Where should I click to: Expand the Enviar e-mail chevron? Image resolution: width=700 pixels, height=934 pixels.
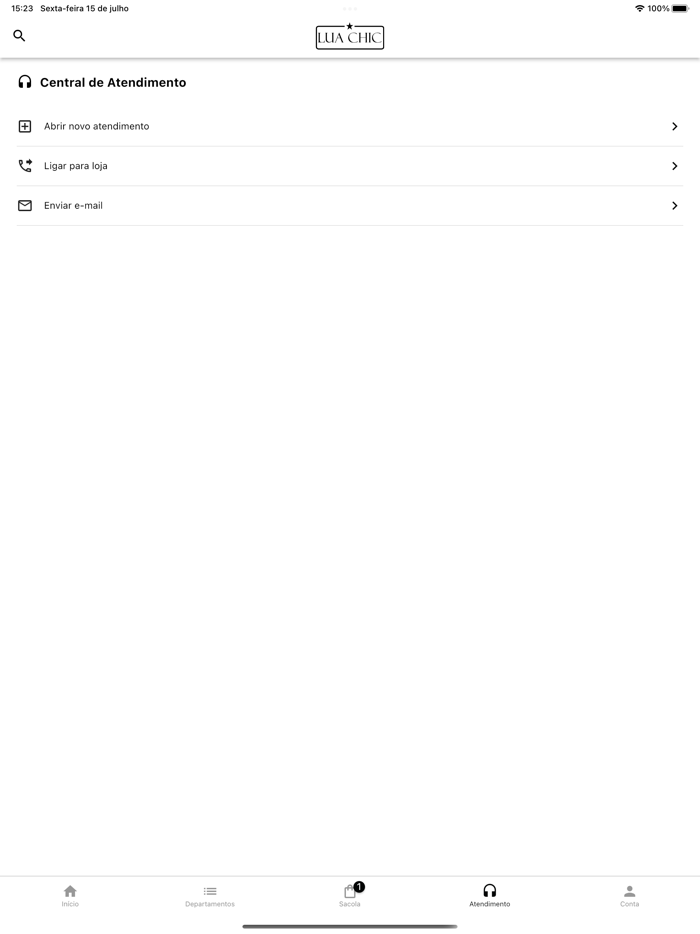[674, 206]
